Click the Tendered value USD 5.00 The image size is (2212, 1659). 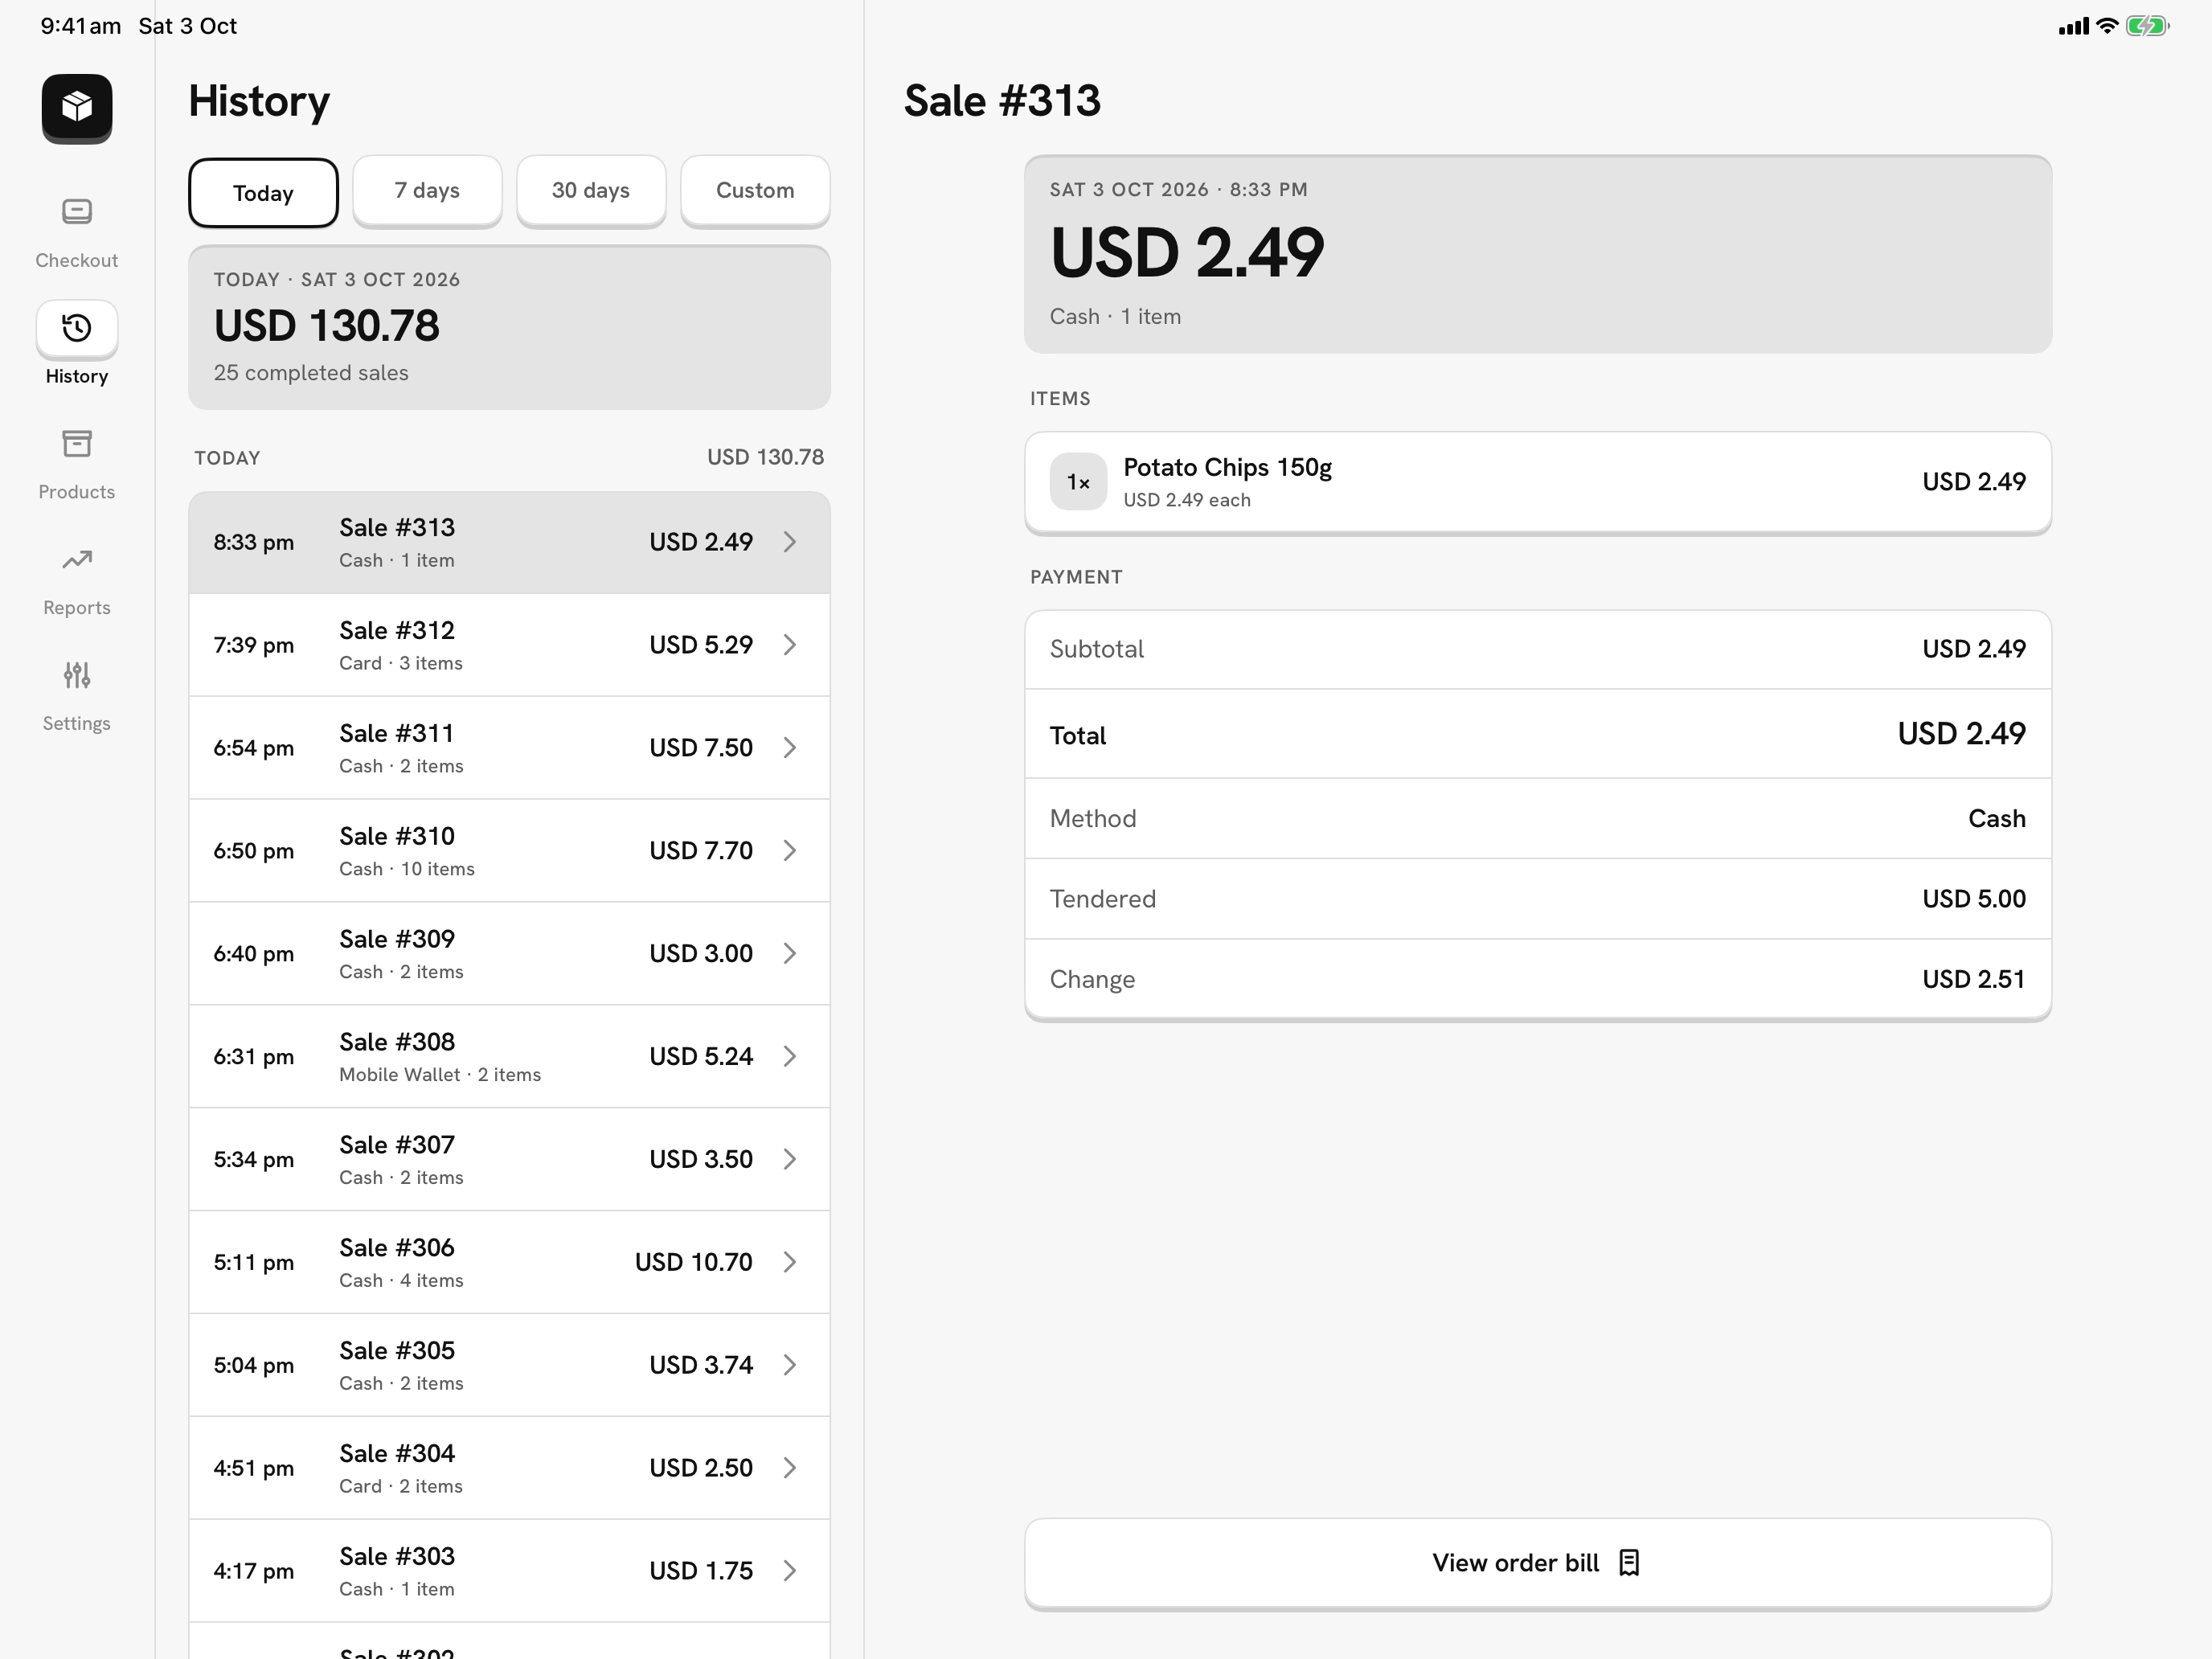[x=1974, y=899]
